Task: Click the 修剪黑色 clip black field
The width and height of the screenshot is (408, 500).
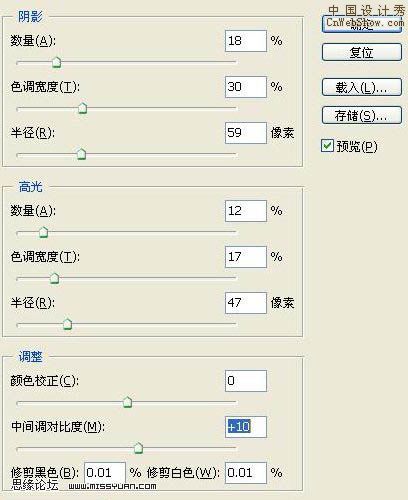Action: pyautogui.click(x=105, y=473)
